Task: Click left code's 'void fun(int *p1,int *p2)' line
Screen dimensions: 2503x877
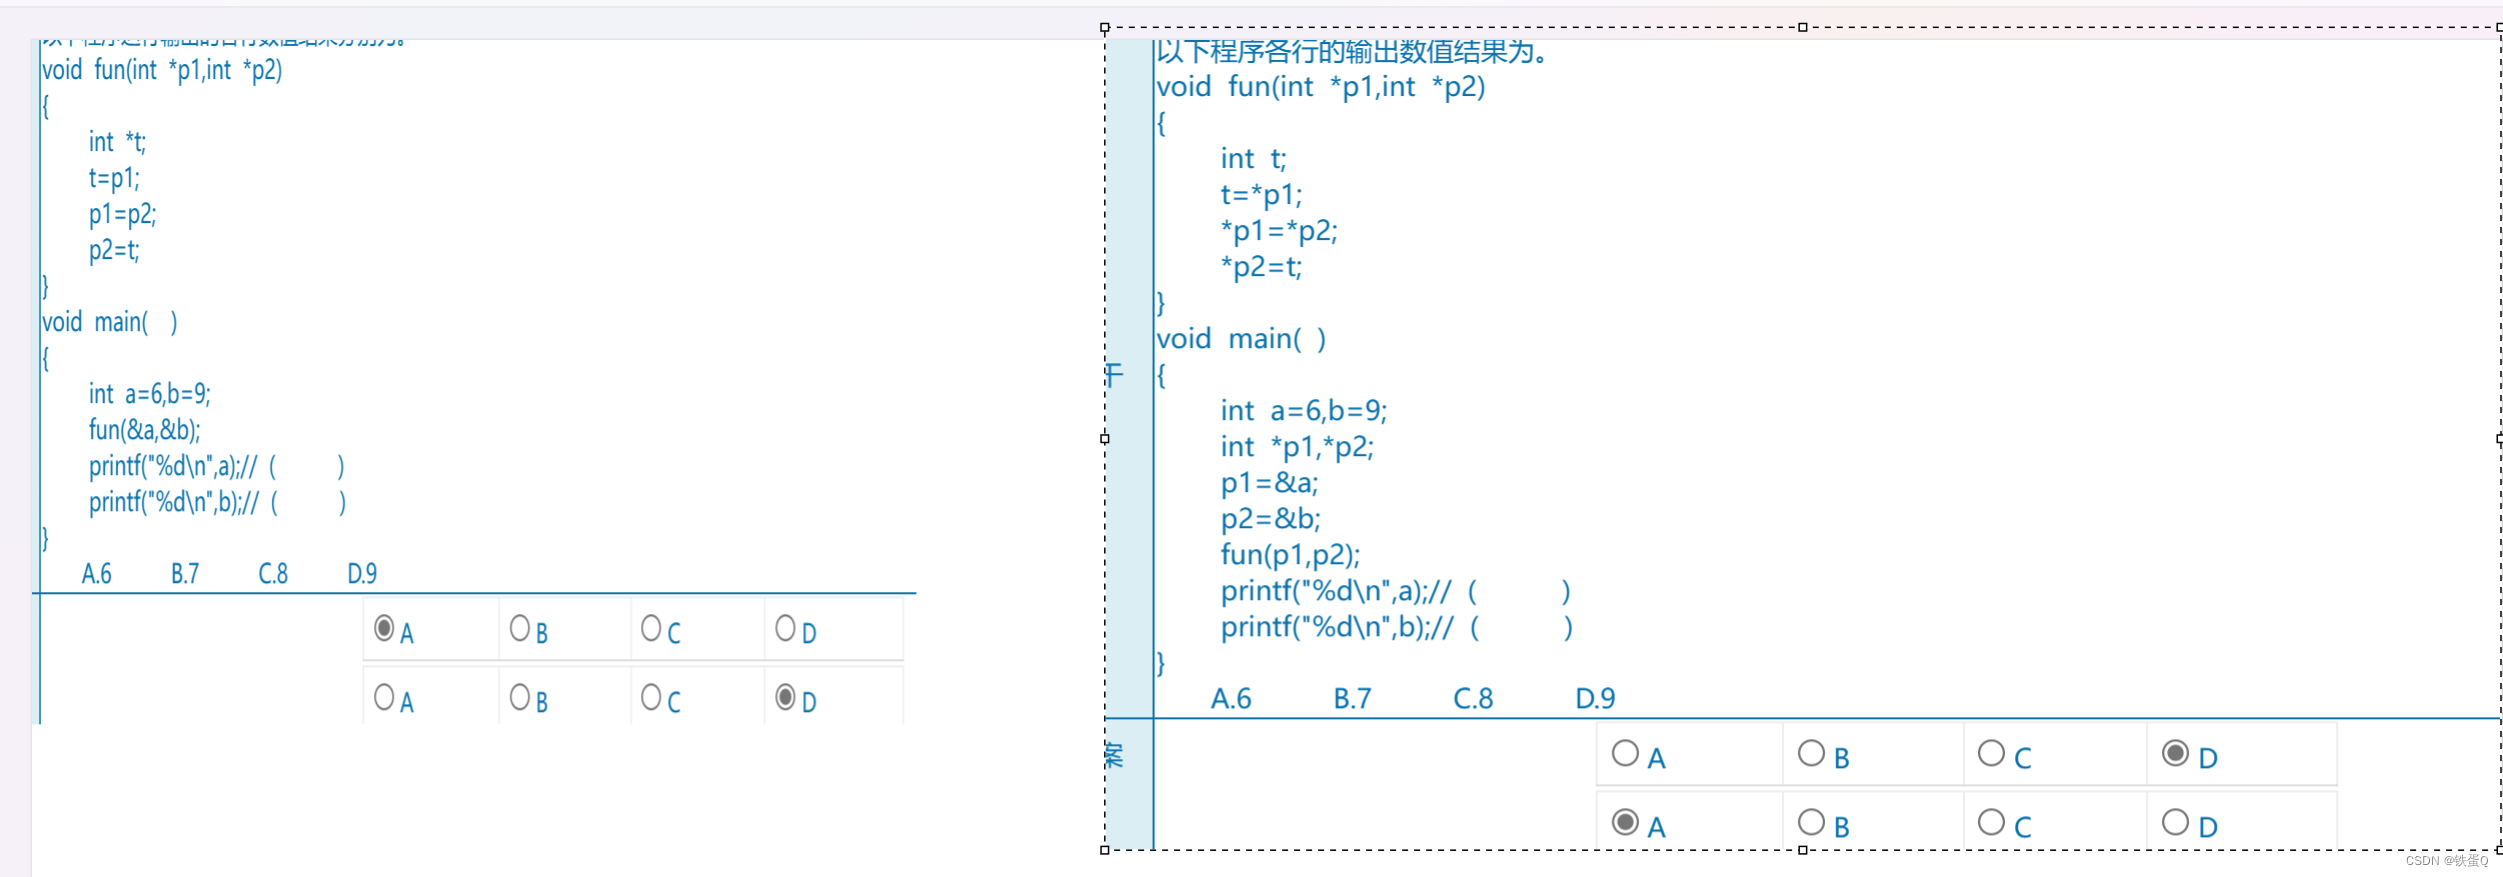Action: (x=162, y=70)
